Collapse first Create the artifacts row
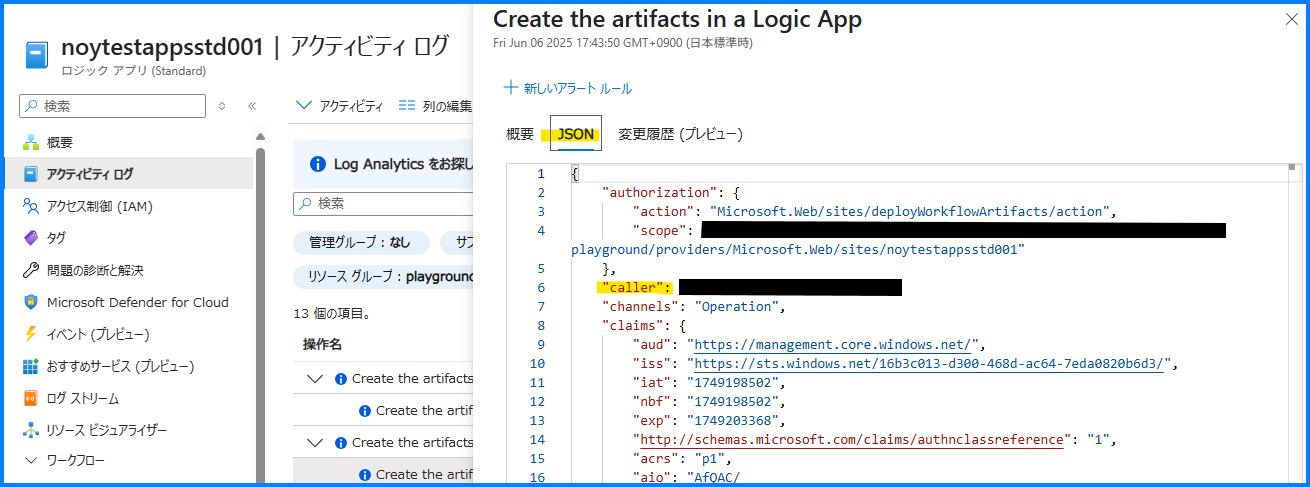The height and width of the screenshot is (487, 1310). (316, 379)
